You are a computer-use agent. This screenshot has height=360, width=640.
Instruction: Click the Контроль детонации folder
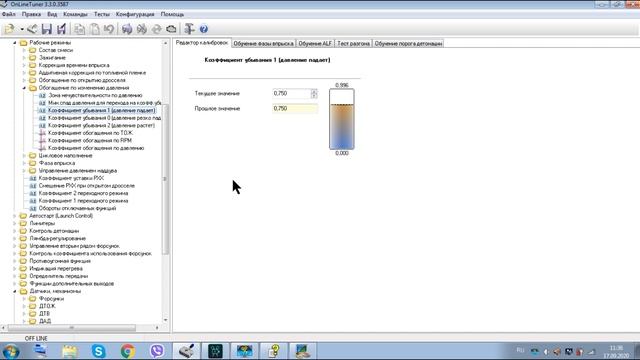click(x=54, y=231)
